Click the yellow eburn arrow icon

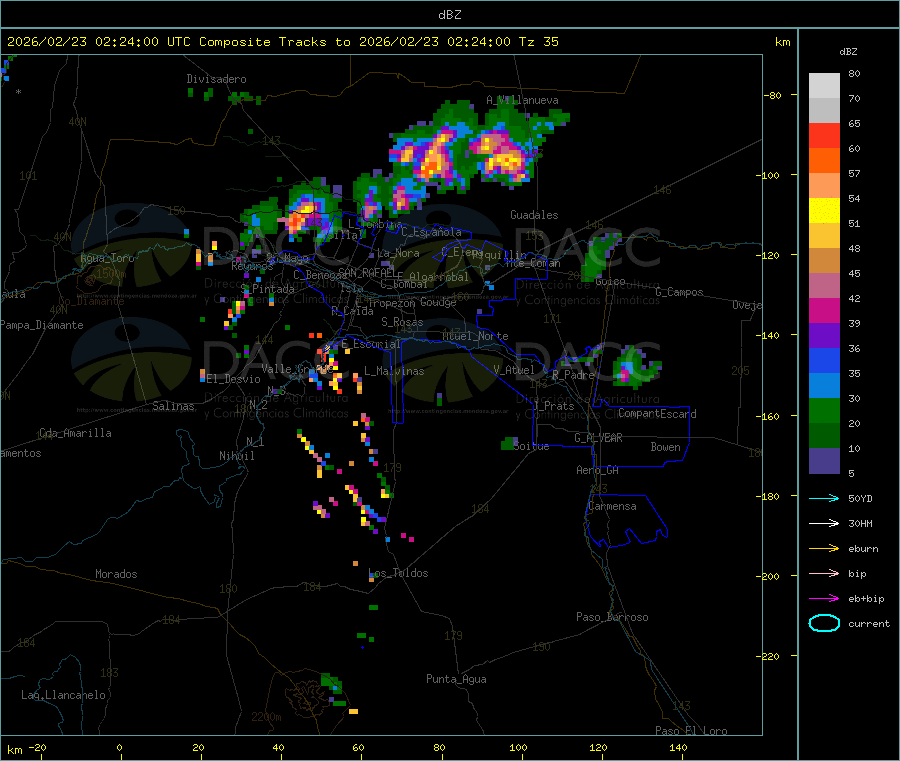pyautogui.click(x=824, y=548)
